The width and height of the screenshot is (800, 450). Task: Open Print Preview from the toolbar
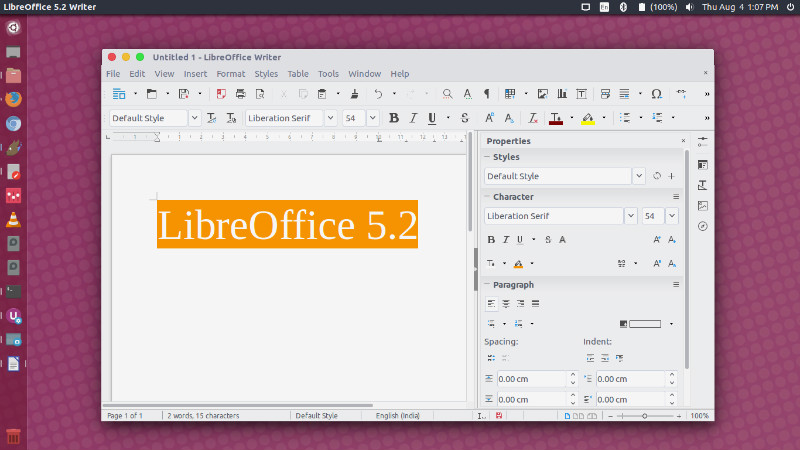260,94
